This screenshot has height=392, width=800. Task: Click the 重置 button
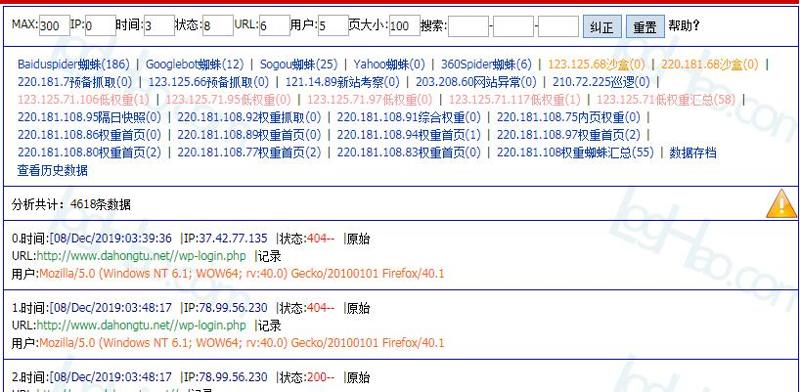[x=645, y=27]
